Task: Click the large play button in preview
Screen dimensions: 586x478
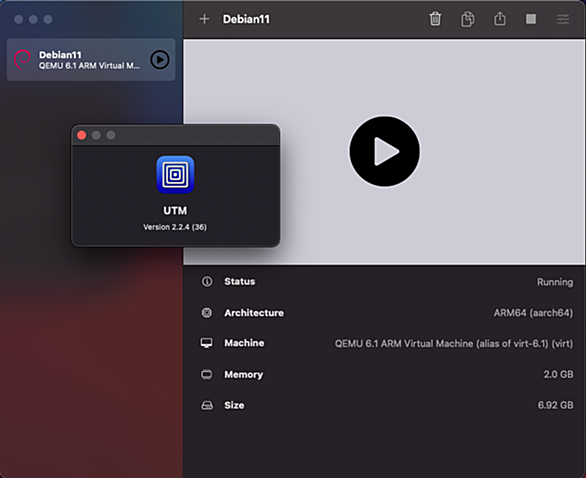Action: [x=385, y=151]
